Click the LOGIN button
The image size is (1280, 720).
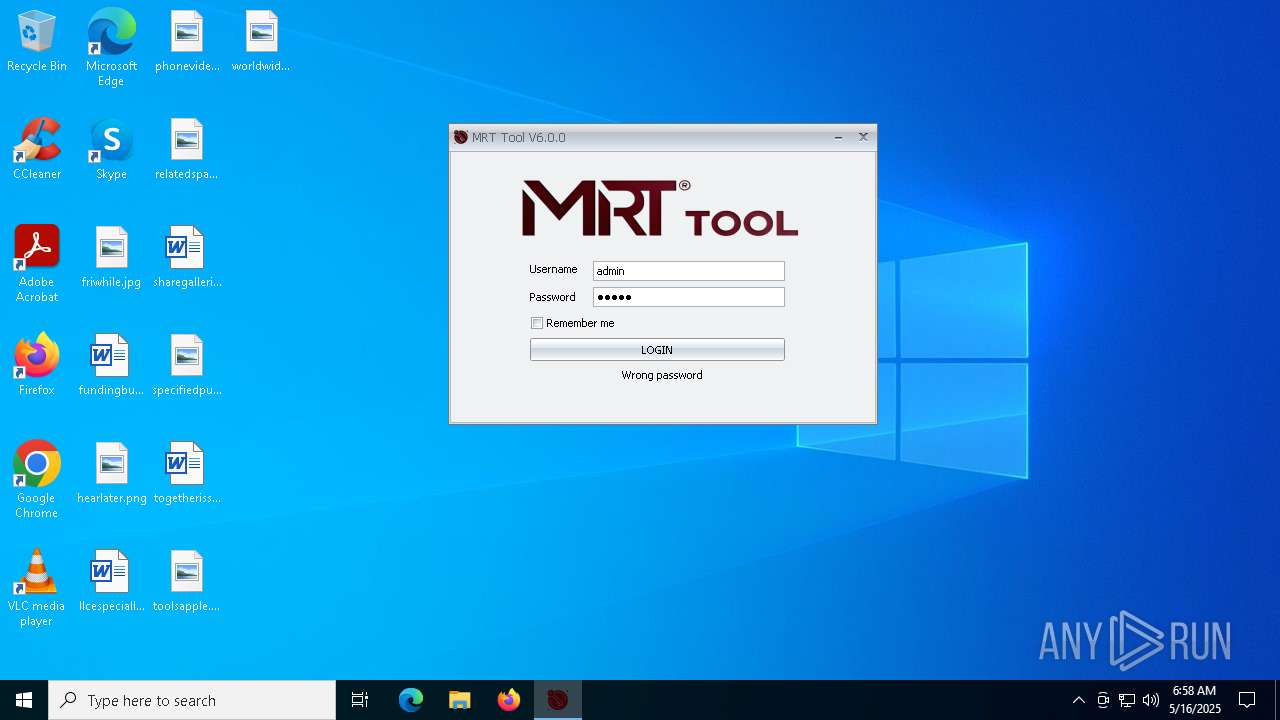[657, 350]
